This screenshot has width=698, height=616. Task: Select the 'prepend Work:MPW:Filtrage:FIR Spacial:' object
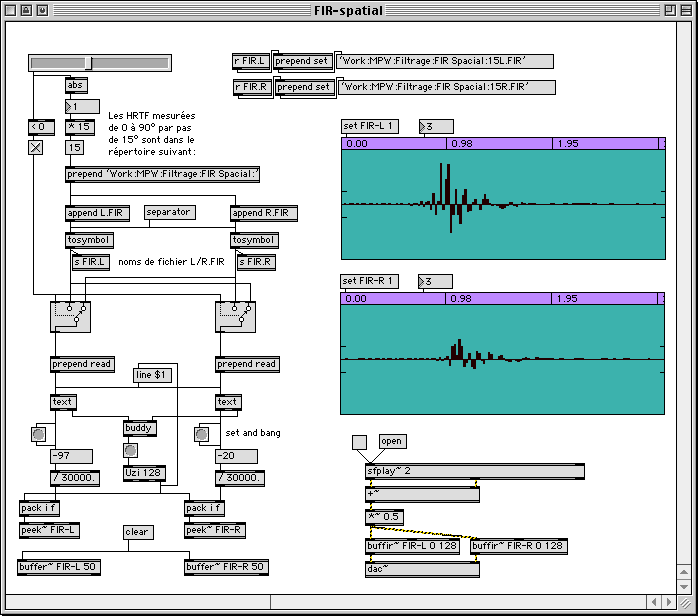click(x=162, y=174)
